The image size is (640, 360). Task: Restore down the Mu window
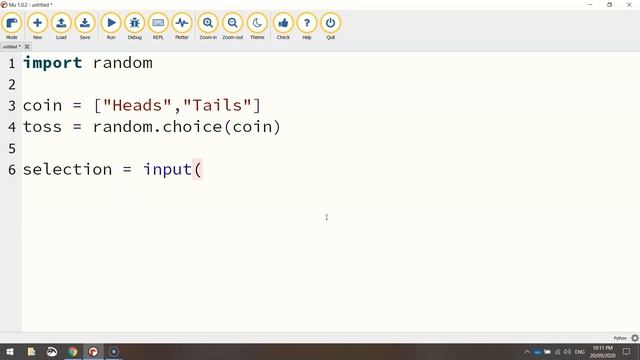click(x=609, y=4)
